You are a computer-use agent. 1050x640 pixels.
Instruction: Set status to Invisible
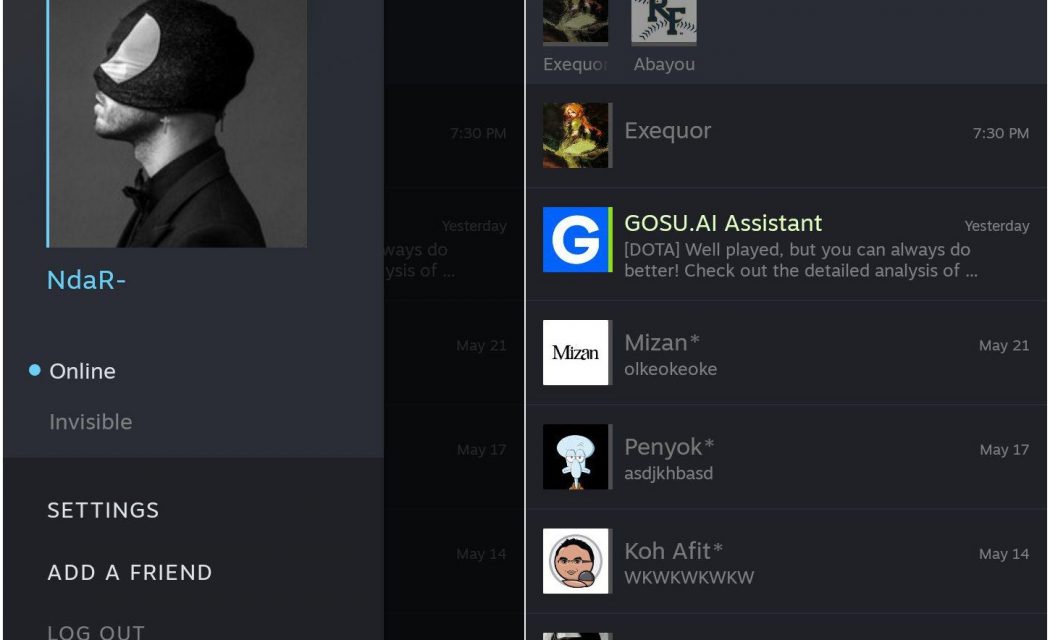90,422
